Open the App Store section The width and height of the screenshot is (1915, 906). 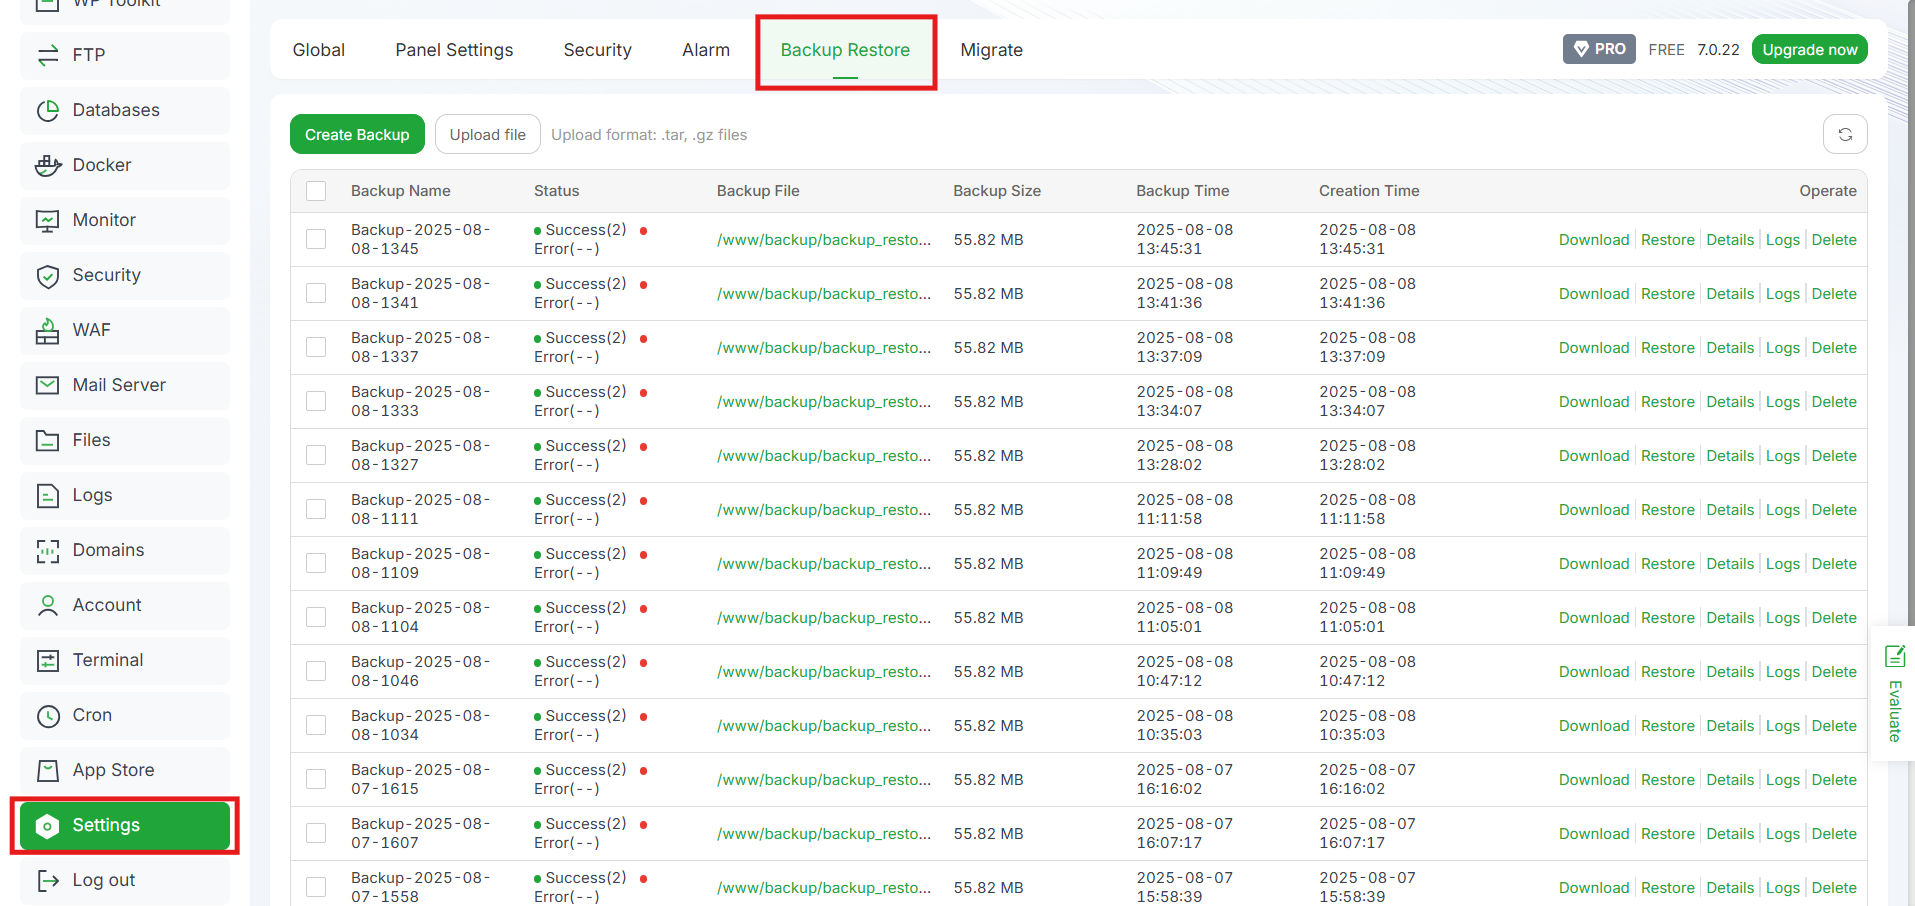(x=113, y=770)
